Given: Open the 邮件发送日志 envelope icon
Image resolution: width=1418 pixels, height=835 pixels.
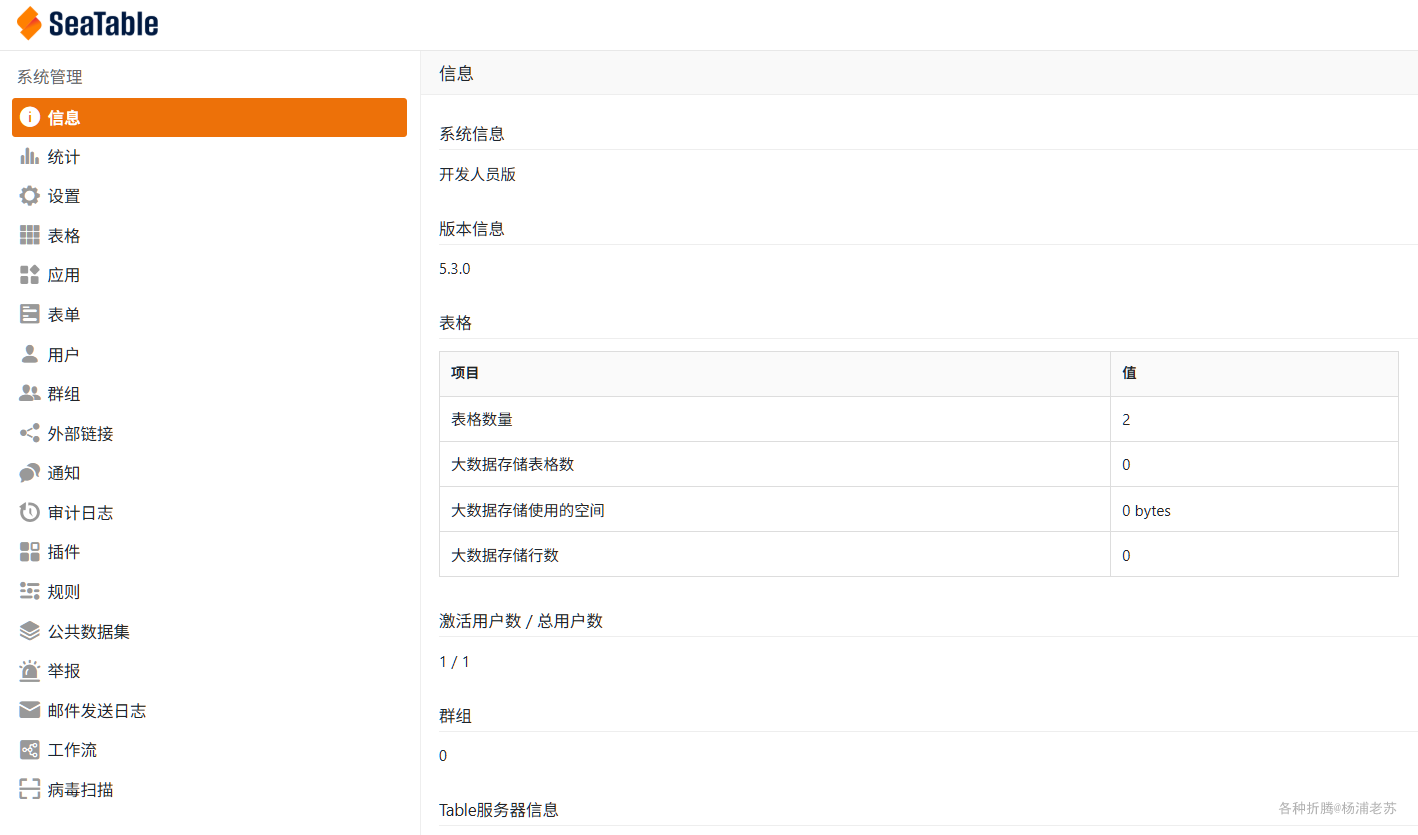Looking at the screenshot, I should (x=30, y=710).
